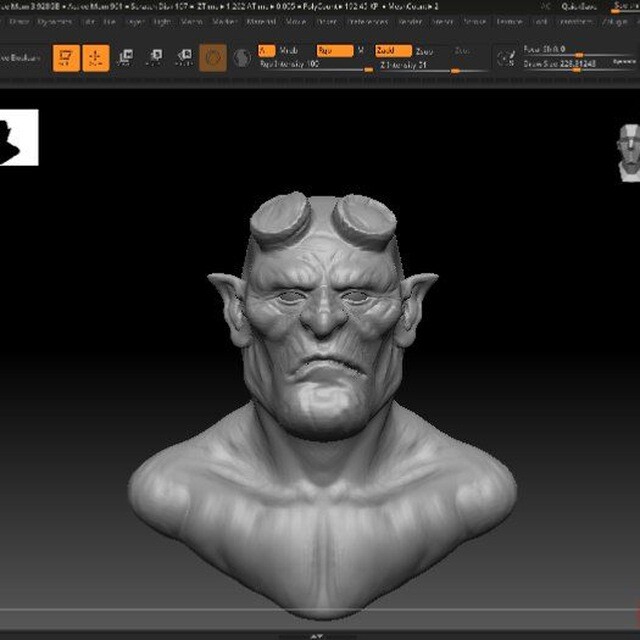Screen dimensions: 640x640
Task: Toggle the A button beside Mrgb
Action: click(266, 51)
